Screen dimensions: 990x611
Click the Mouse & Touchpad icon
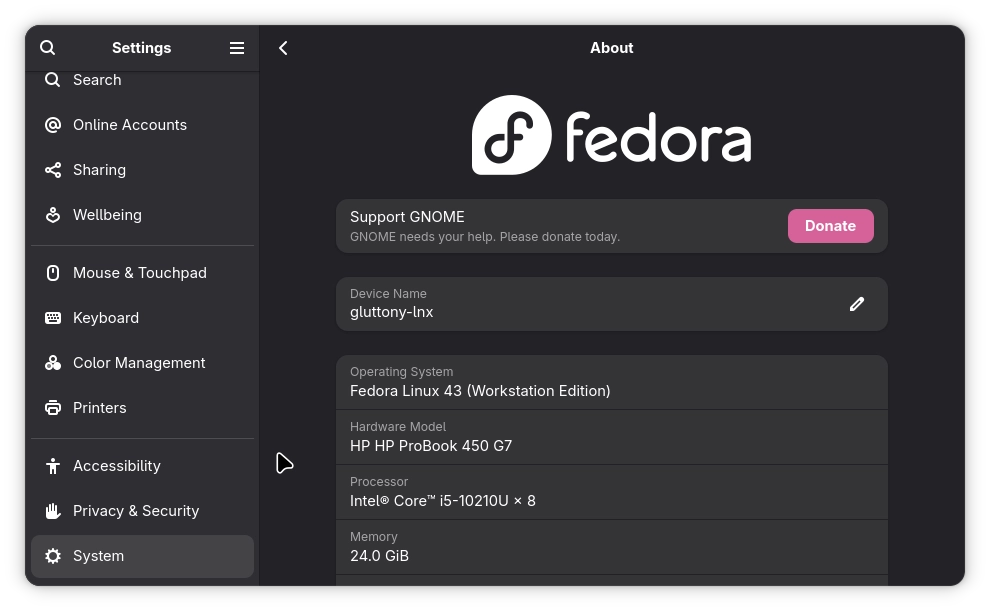click(53, 273)
